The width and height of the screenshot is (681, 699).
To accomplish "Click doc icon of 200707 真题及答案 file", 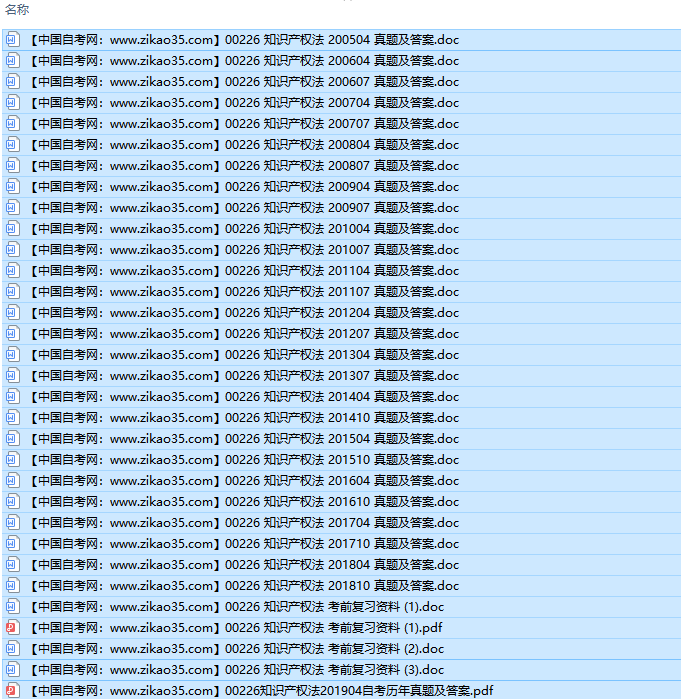I will 12,123.
